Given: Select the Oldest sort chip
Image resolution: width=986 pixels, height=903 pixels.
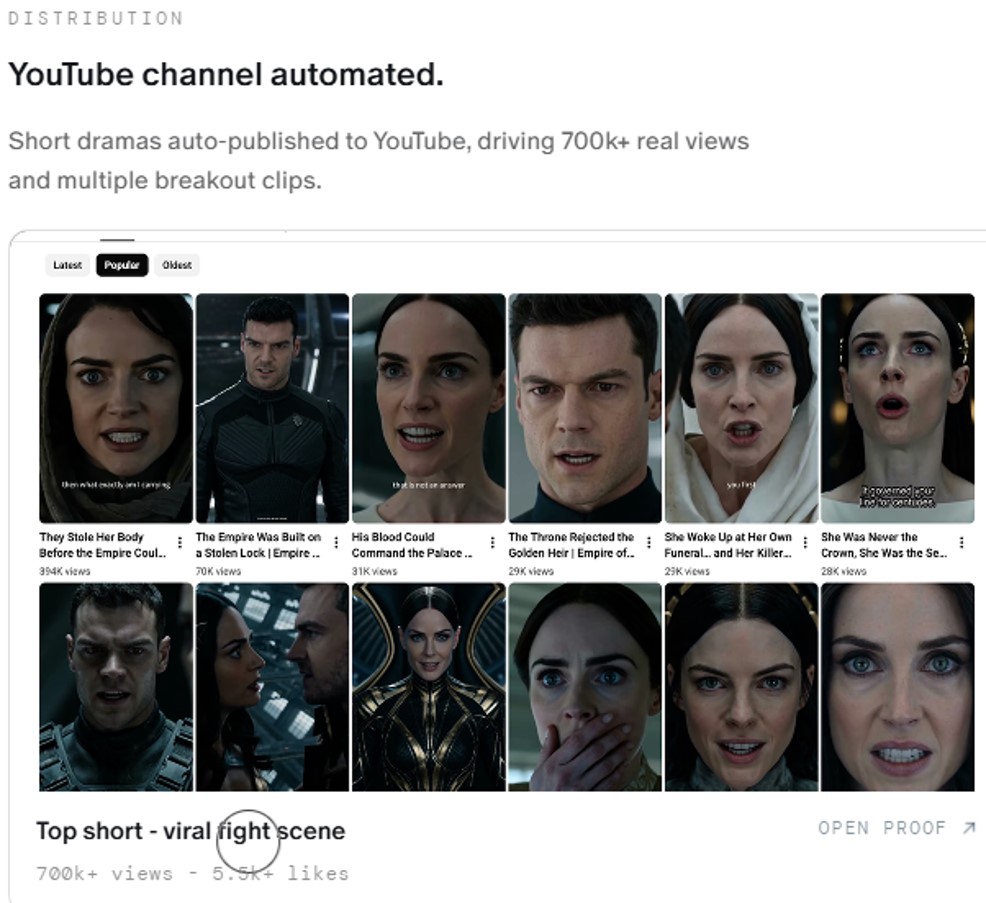Looking at the screenshot, I should click(x=177, y=265).
